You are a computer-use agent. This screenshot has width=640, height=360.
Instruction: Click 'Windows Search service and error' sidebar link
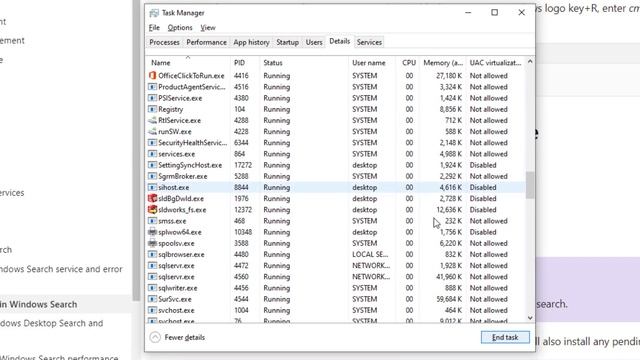click(x=61, y=269)
